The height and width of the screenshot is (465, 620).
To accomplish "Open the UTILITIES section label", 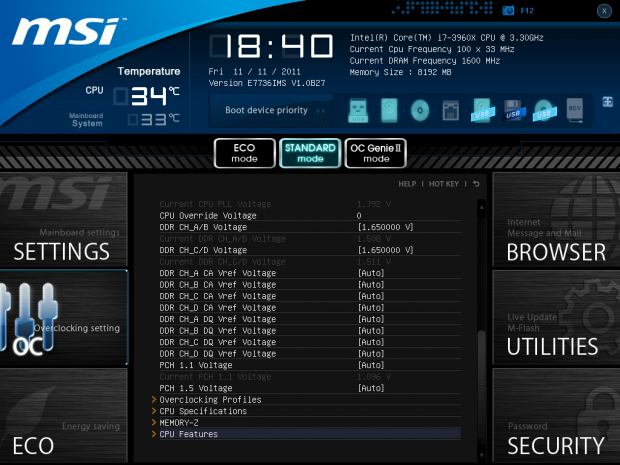I will click(552, 346).
